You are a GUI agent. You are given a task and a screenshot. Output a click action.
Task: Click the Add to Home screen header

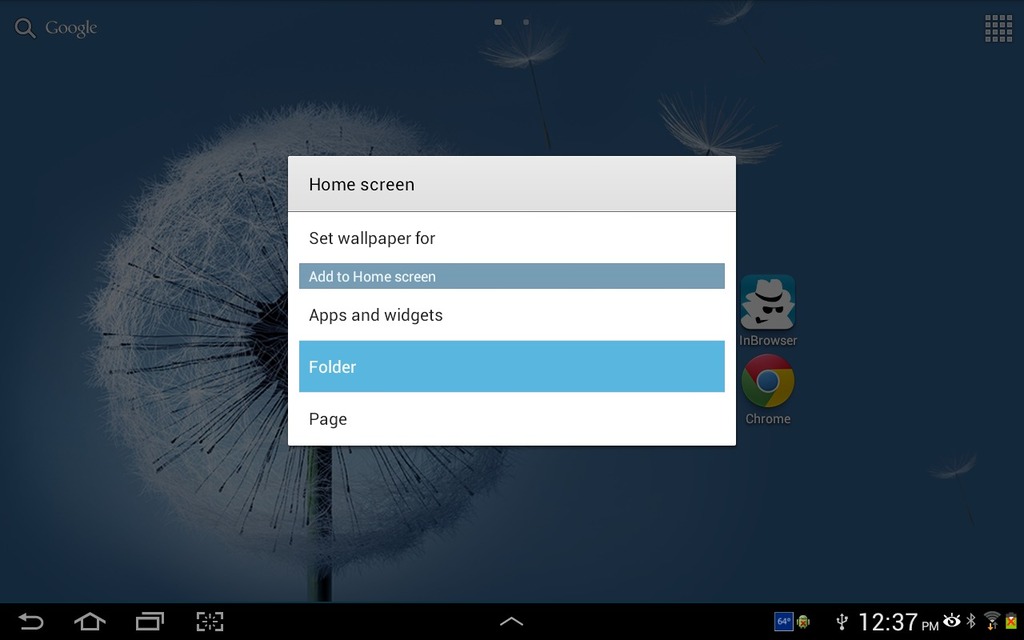click(511, 276)
